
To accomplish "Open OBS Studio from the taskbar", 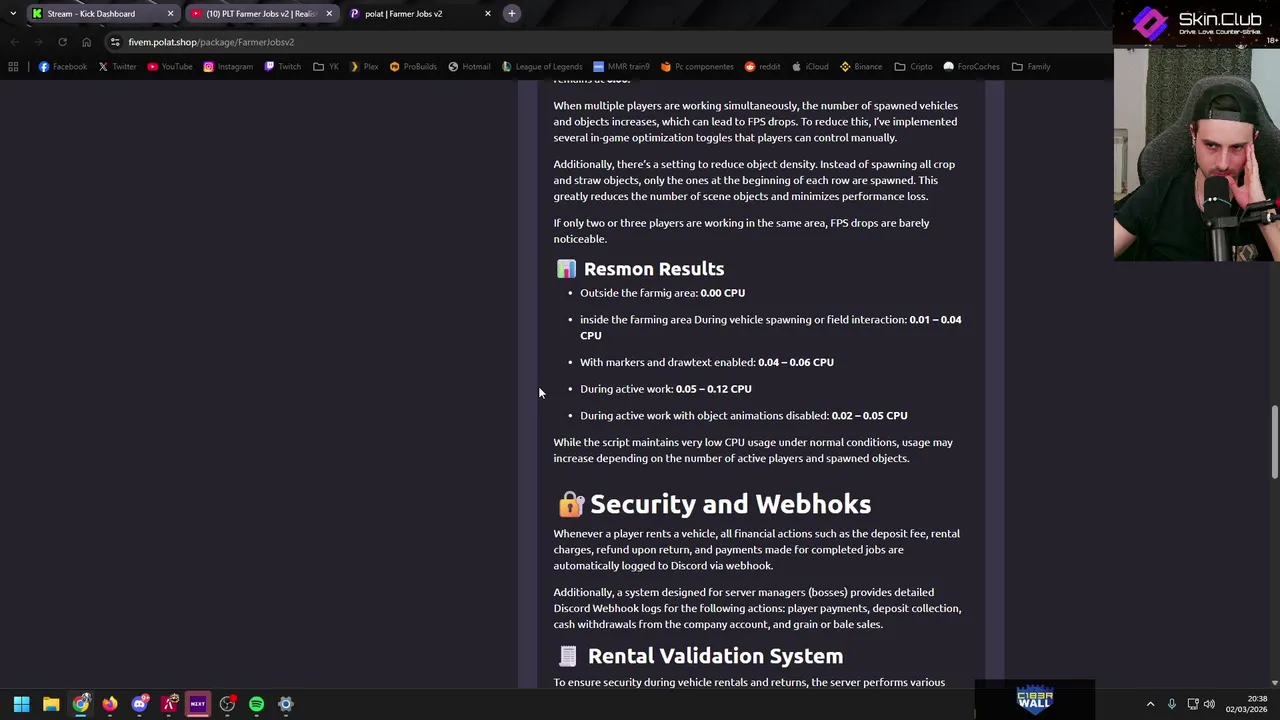I will tap(227, 704).
